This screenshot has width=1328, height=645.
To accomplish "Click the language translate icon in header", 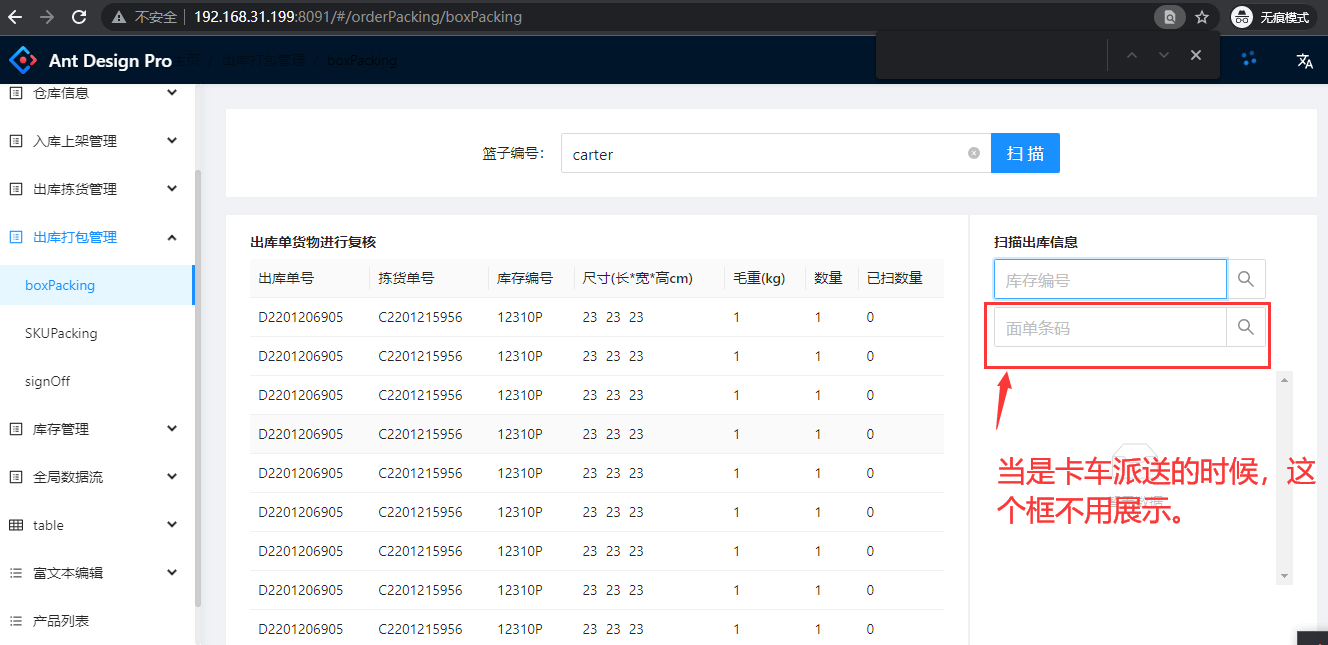I will [x=1304, y=61].
